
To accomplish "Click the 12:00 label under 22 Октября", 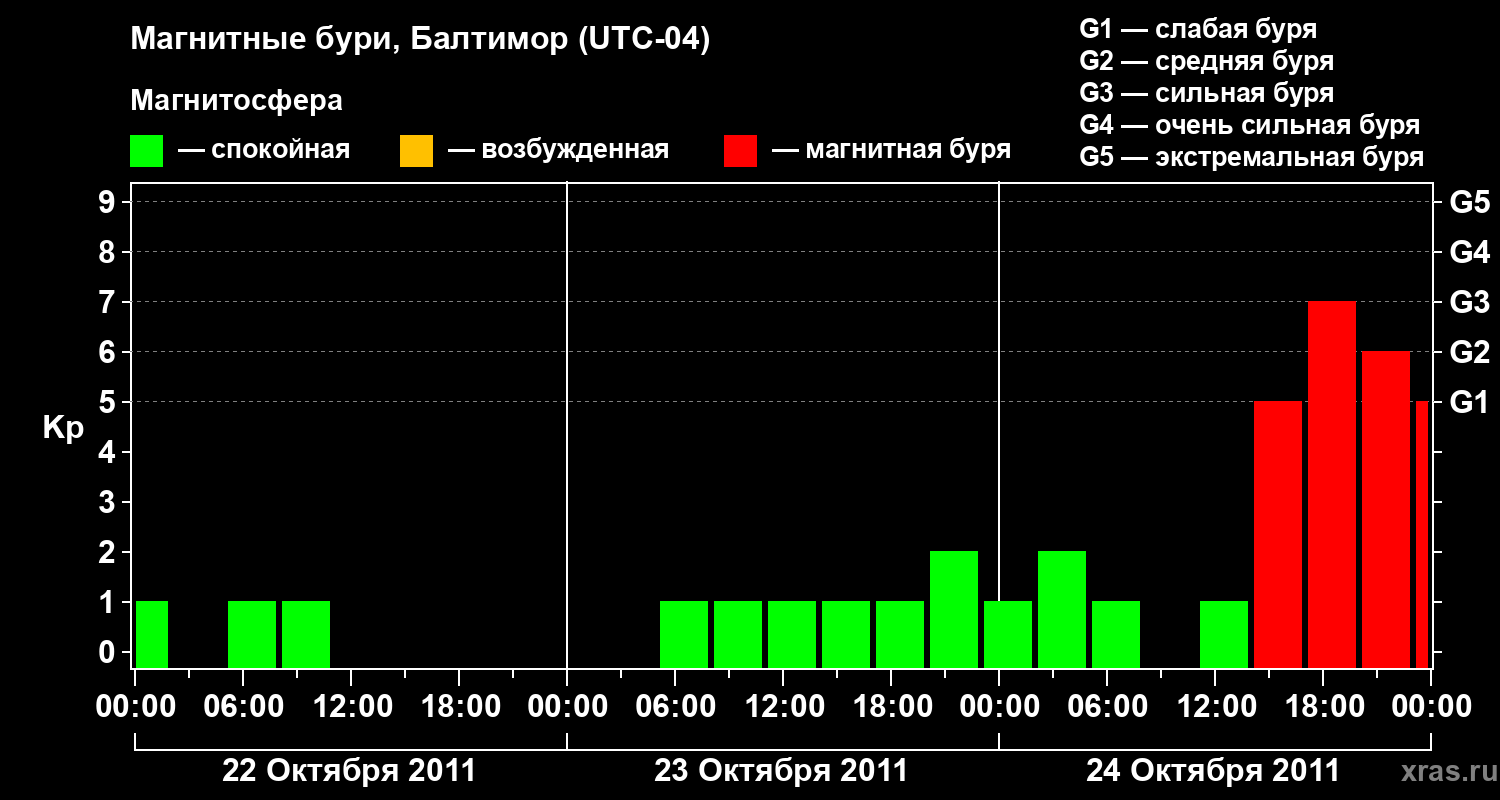I will tap(351, 707).
